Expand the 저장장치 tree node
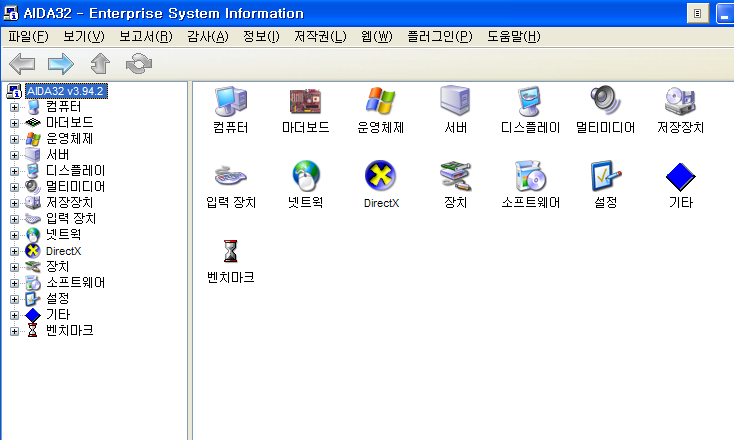Image resolution: width=734 pixels, height=440 pixels. (x=14, y=203)
